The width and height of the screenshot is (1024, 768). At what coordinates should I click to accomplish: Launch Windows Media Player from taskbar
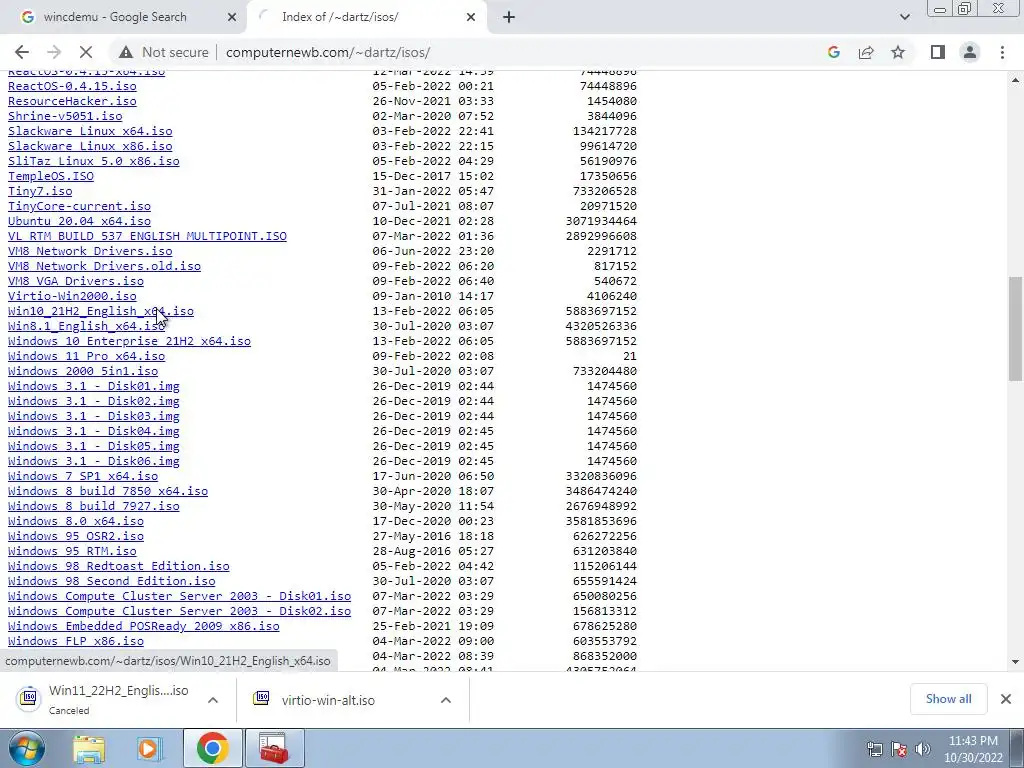[x=148, y=749]
